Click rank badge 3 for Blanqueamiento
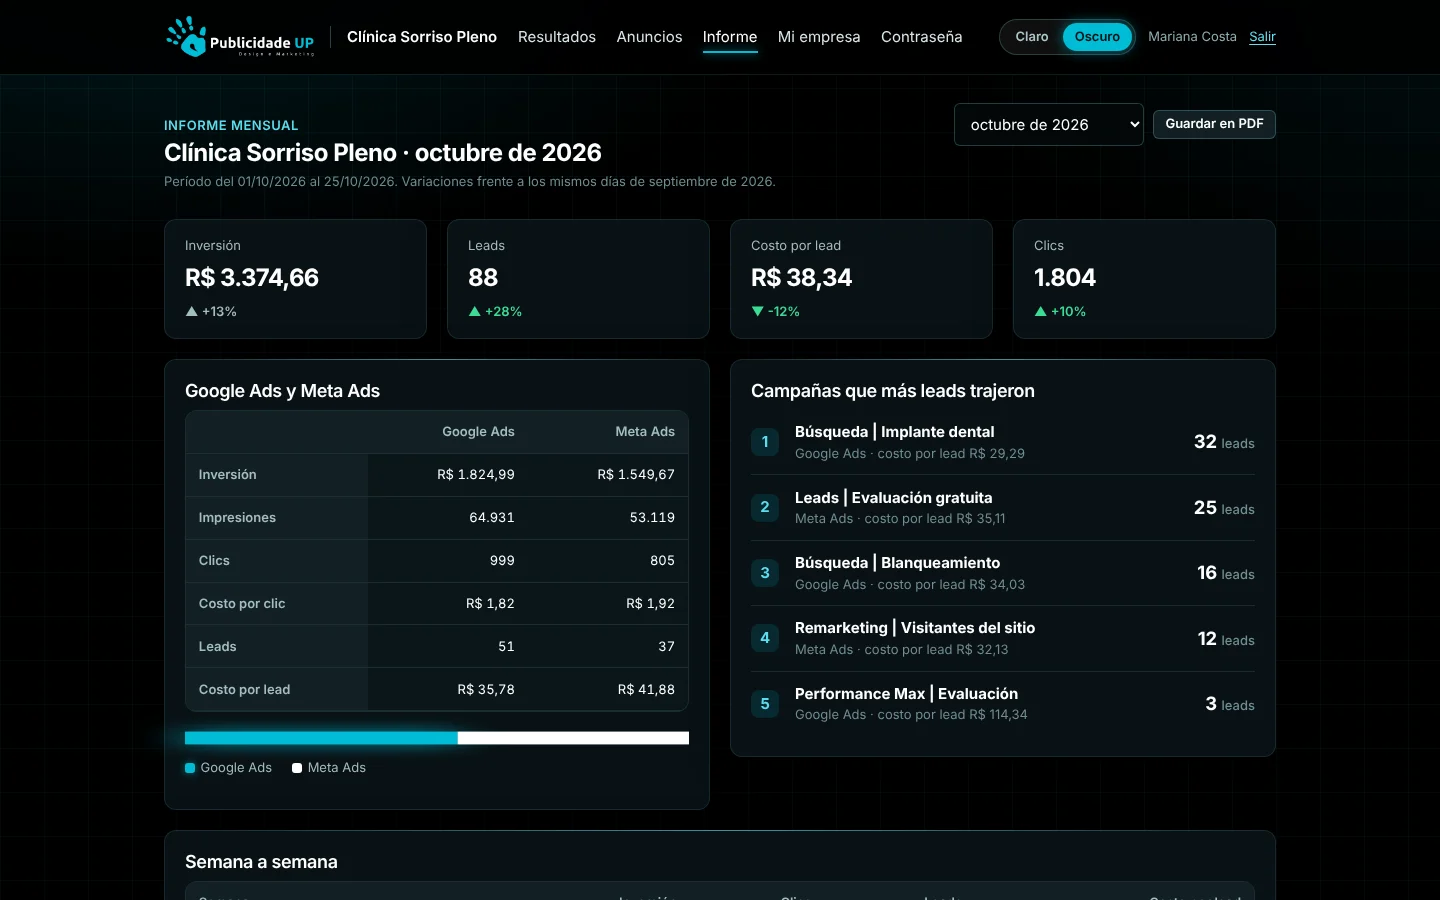 point(765,573)
